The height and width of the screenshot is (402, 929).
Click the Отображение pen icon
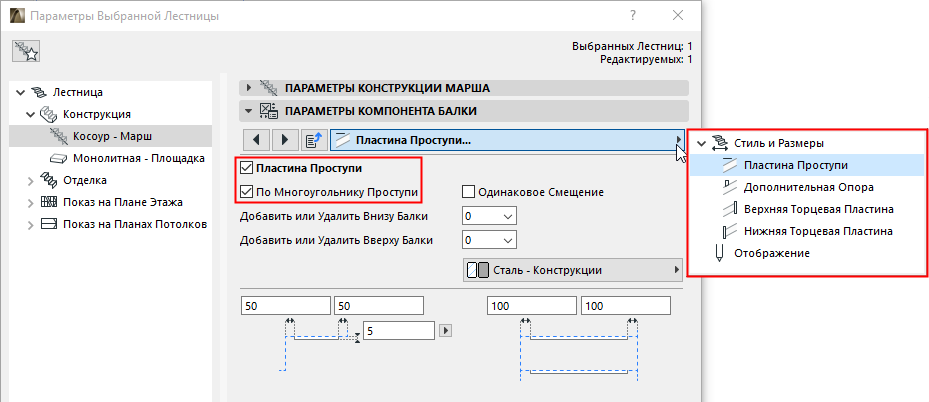(720, 253)
